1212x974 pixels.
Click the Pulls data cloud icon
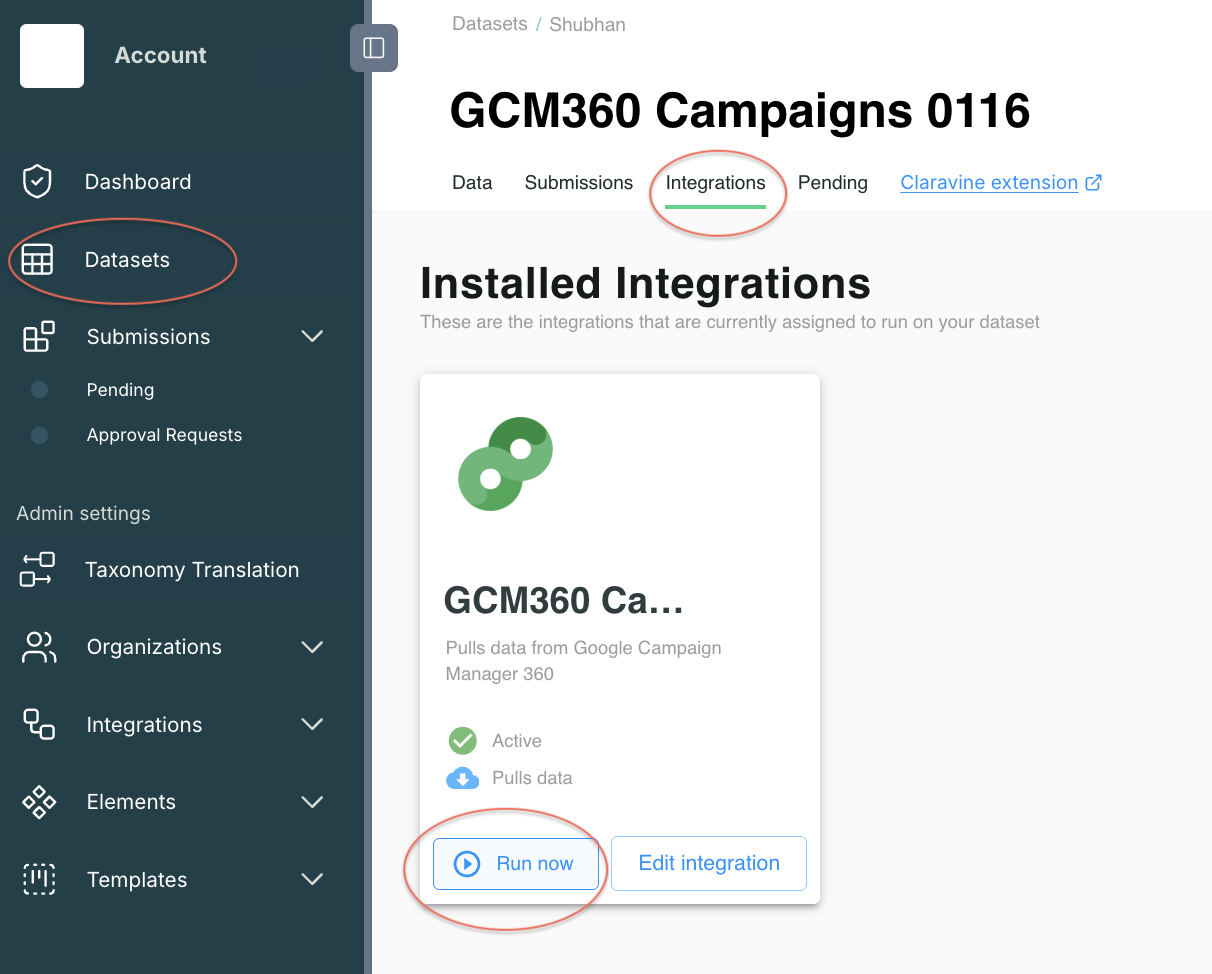(x=462, y=778)
